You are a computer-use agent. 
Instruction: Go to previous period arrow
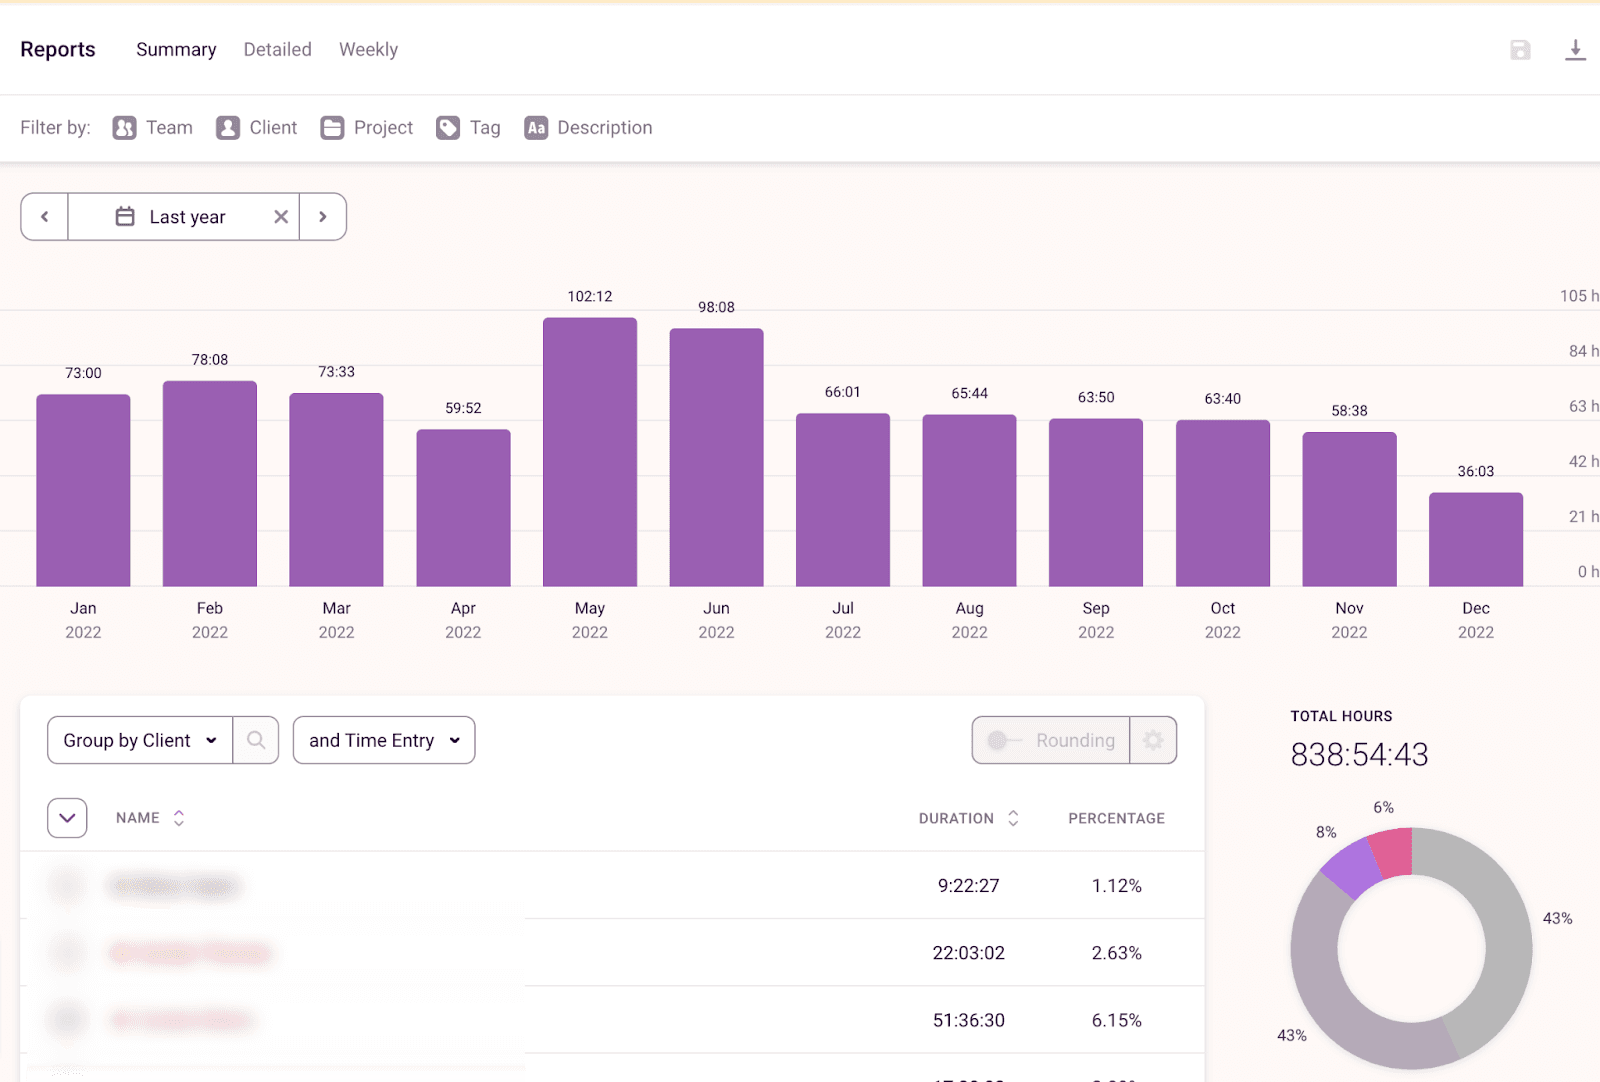pos(44,217)
